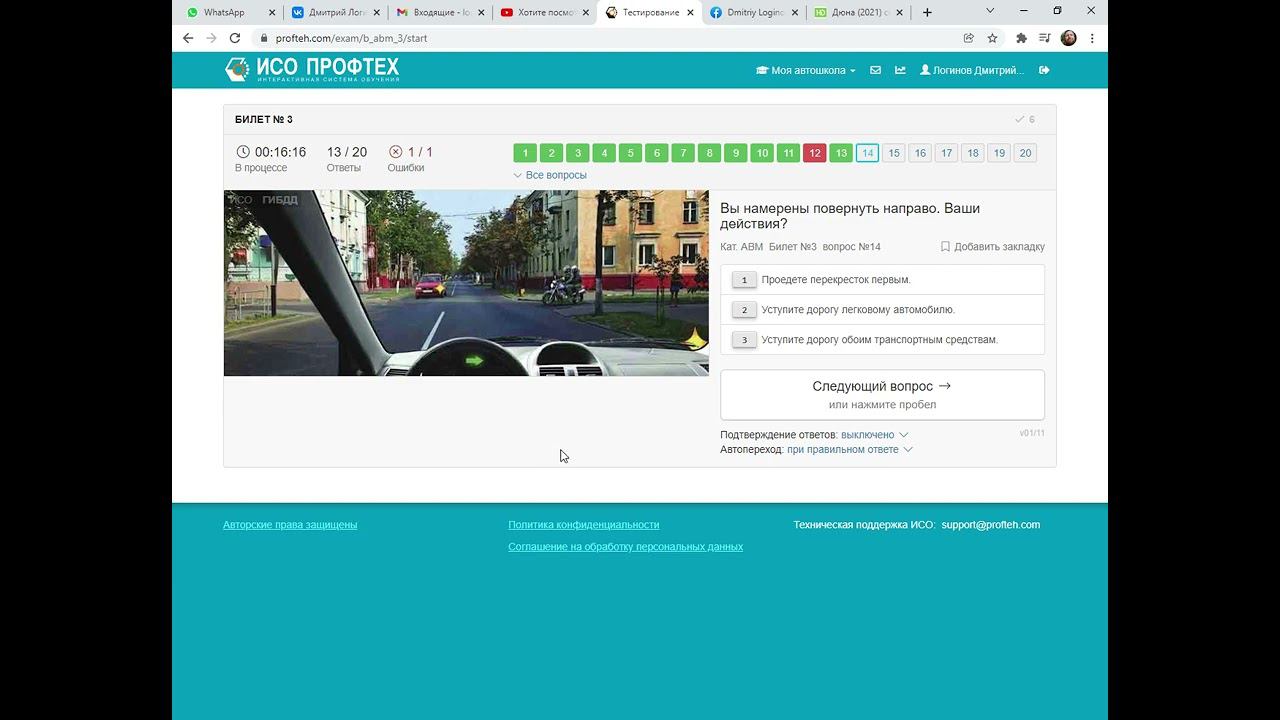Go to question 10
Image resolution: width=1280 pixels, height=720 pixels.
762,153
